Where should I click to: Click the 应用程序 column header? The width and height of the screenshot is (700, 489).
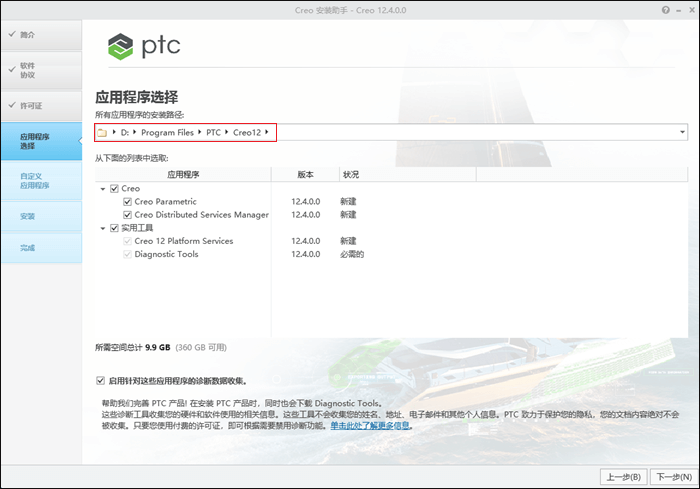pyautogui.click(x=183, y=175)
